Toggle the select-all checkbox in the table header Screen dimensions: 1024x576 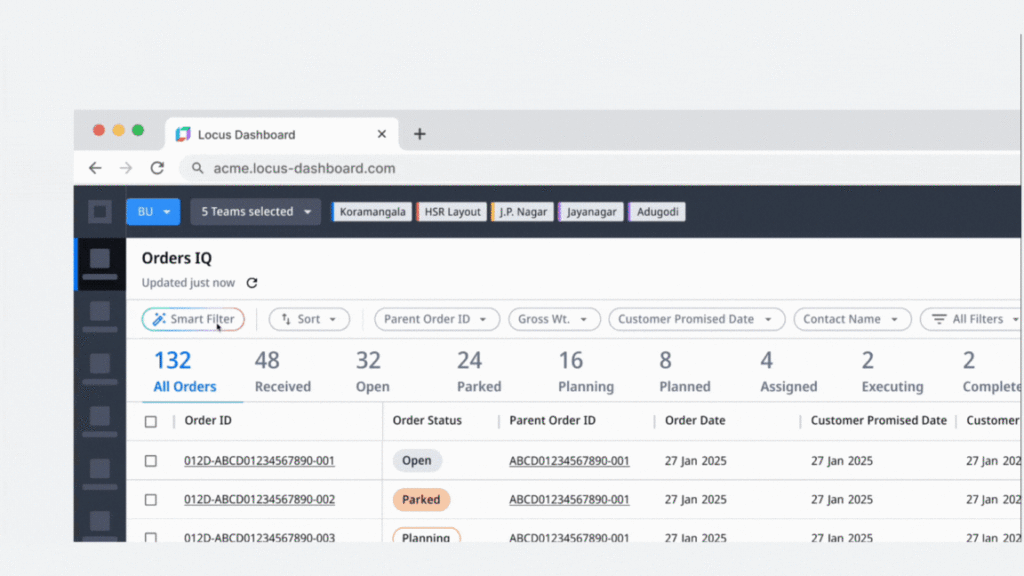click(151, 421)
